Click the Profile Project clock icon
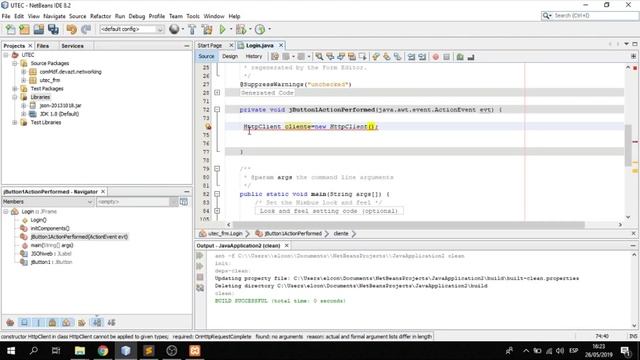The width and height of the screenshot is (640, 360). click(260, 29)
